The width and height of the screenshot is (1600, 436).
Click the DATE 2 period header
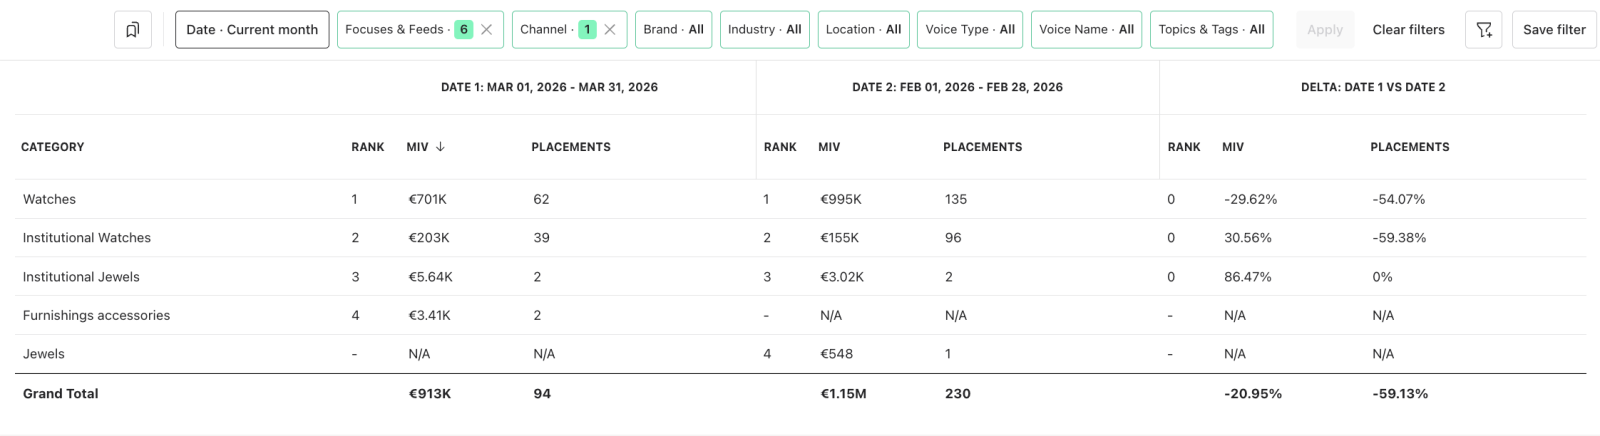click(957, 87)
